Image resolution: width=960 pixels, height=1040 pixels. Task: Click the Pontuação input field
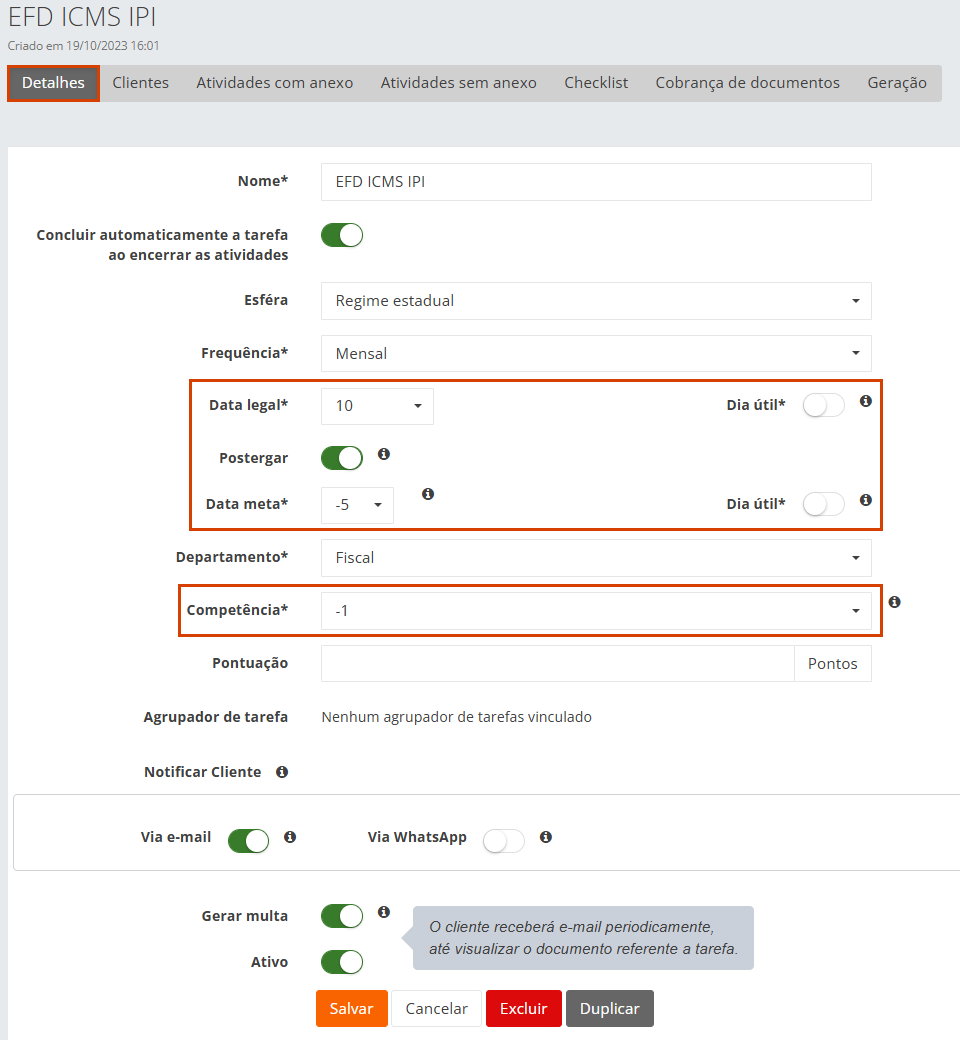(557, 663)
